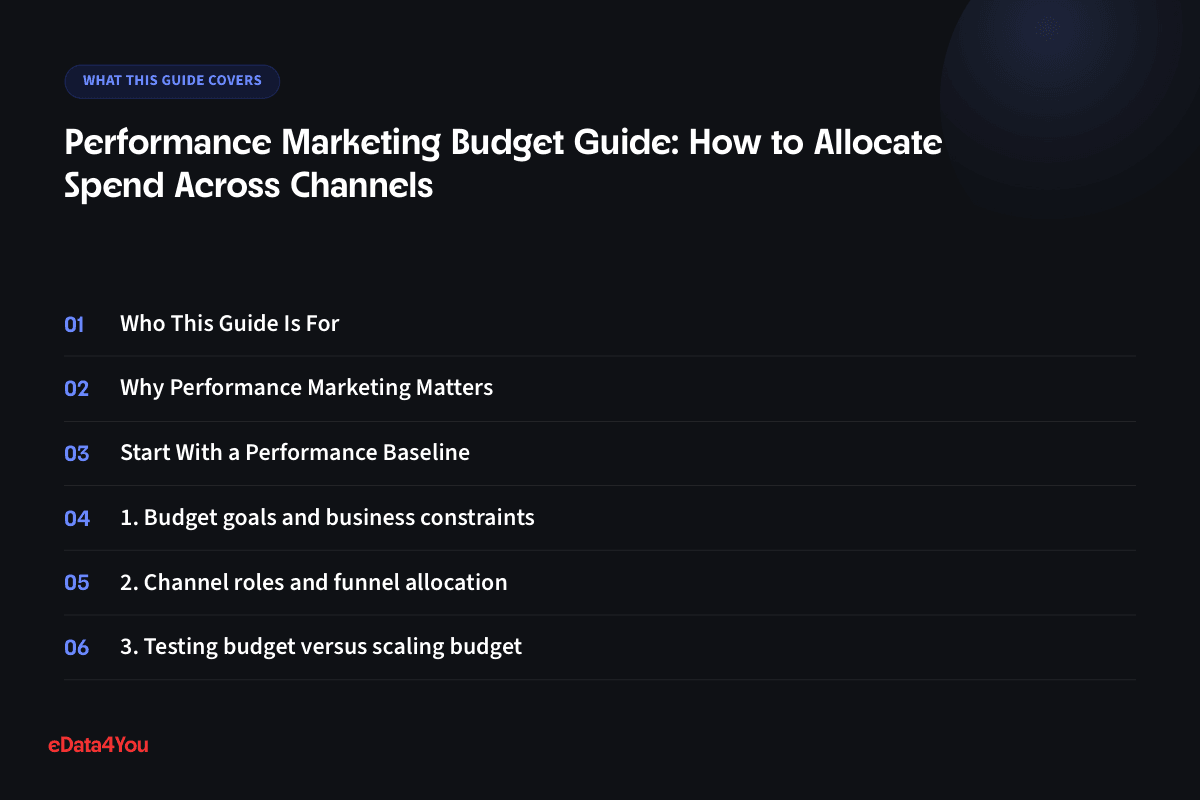Click the number 03 label
1200x800 pixels.
pos(77,453)
